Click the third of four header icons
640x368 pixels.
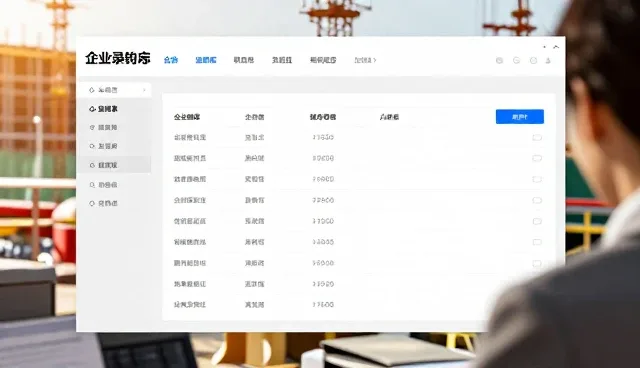[x=533, y=60]
